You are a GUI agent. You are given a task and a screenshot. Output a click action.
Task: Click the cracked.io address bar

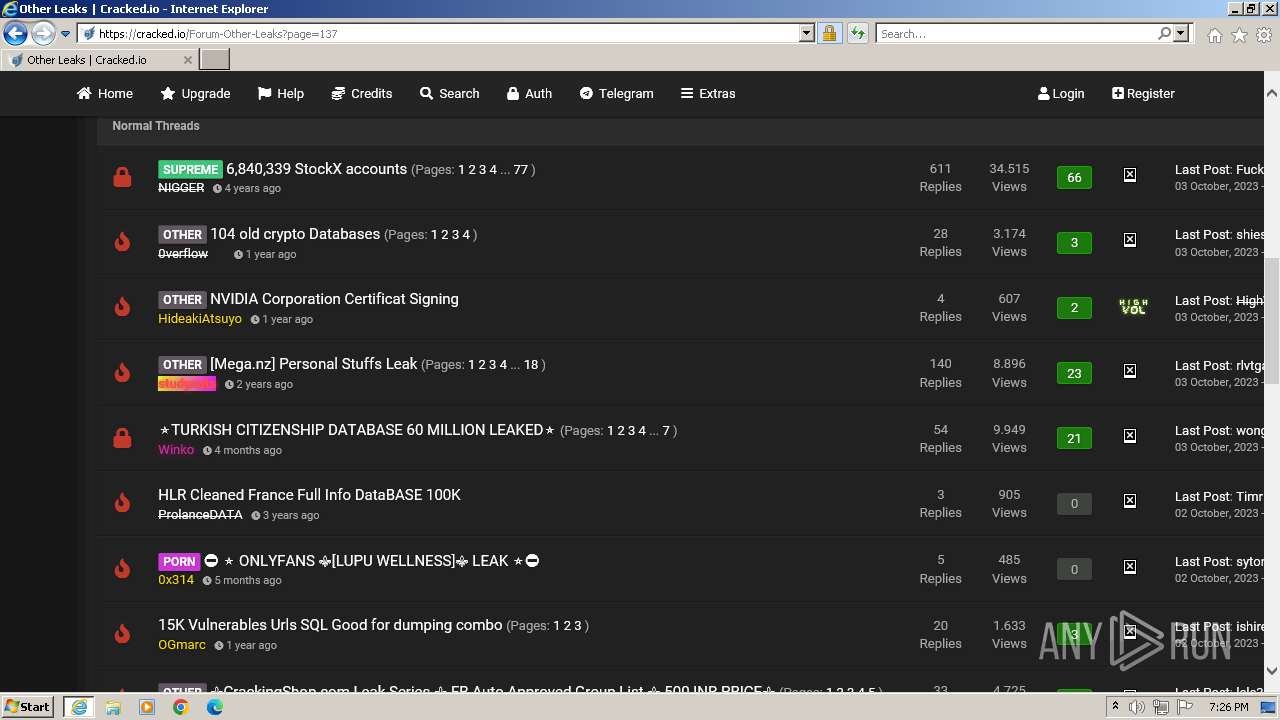(438, 34)
